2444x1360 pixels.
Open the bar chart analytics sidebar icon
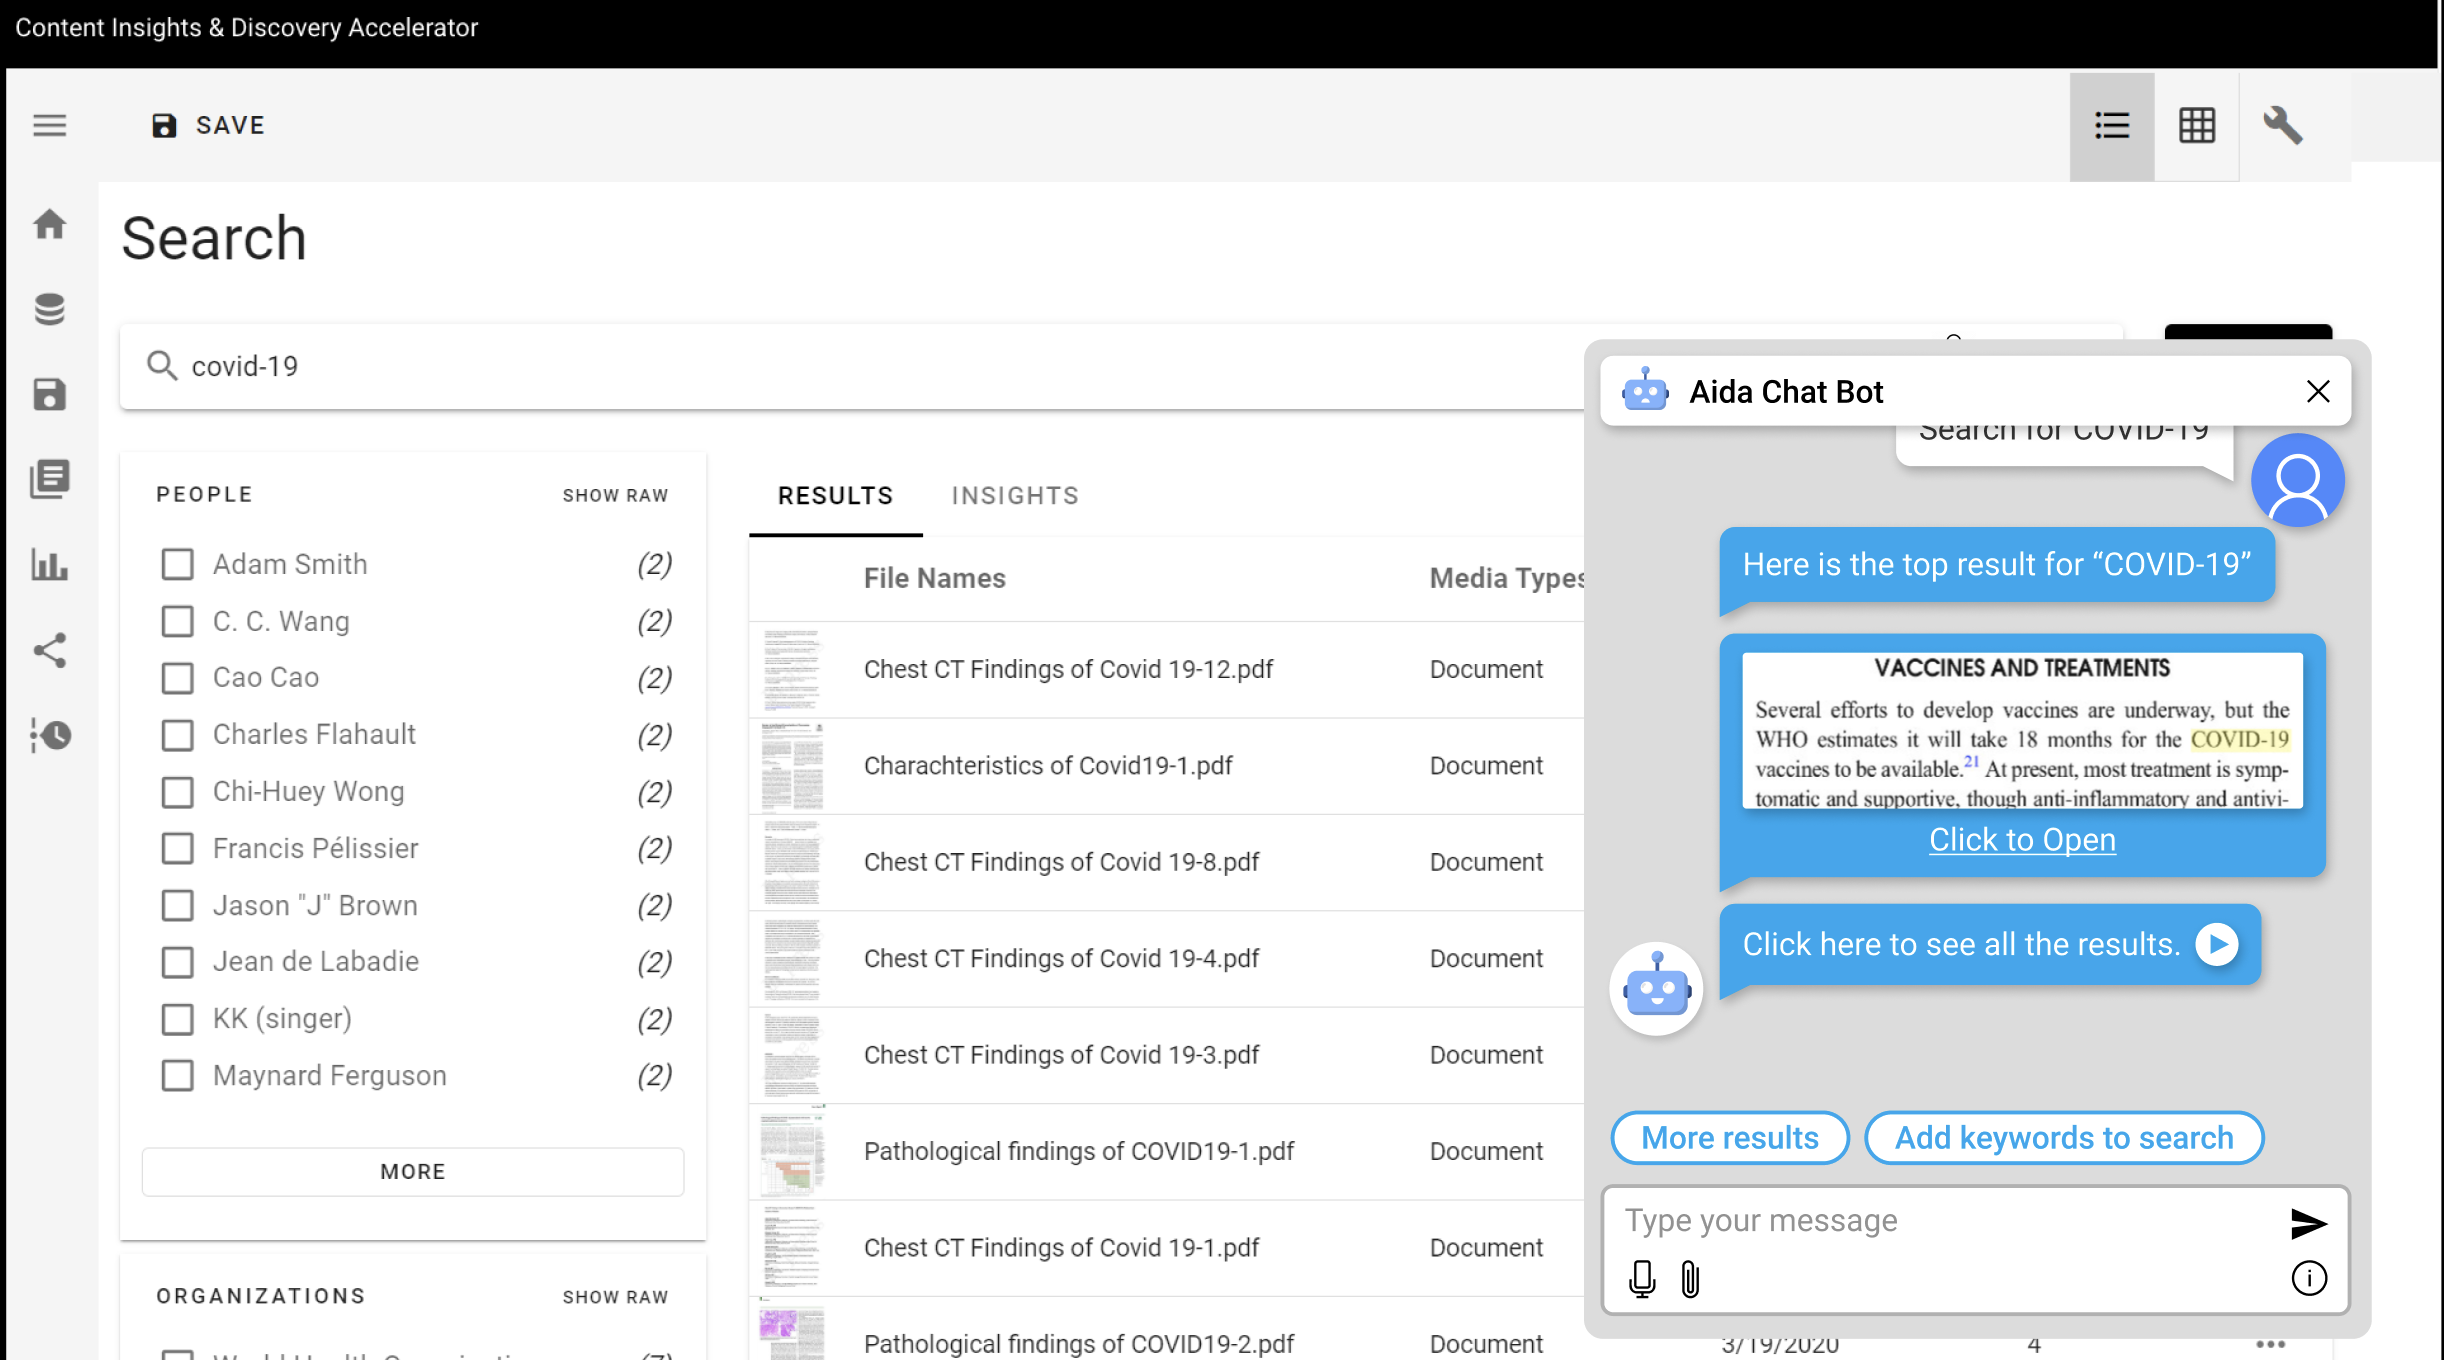(49, 565)
